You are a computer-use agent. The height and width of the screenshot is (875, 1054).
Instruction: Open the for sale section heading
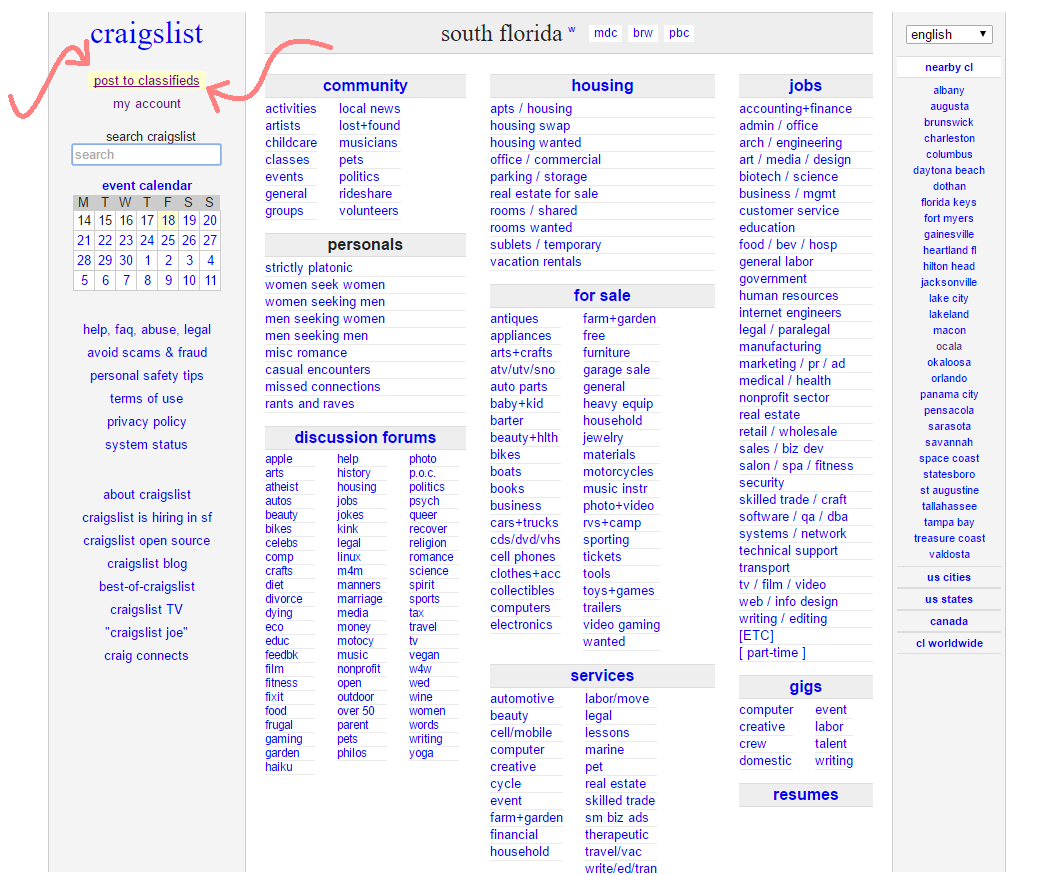[602, 296]
